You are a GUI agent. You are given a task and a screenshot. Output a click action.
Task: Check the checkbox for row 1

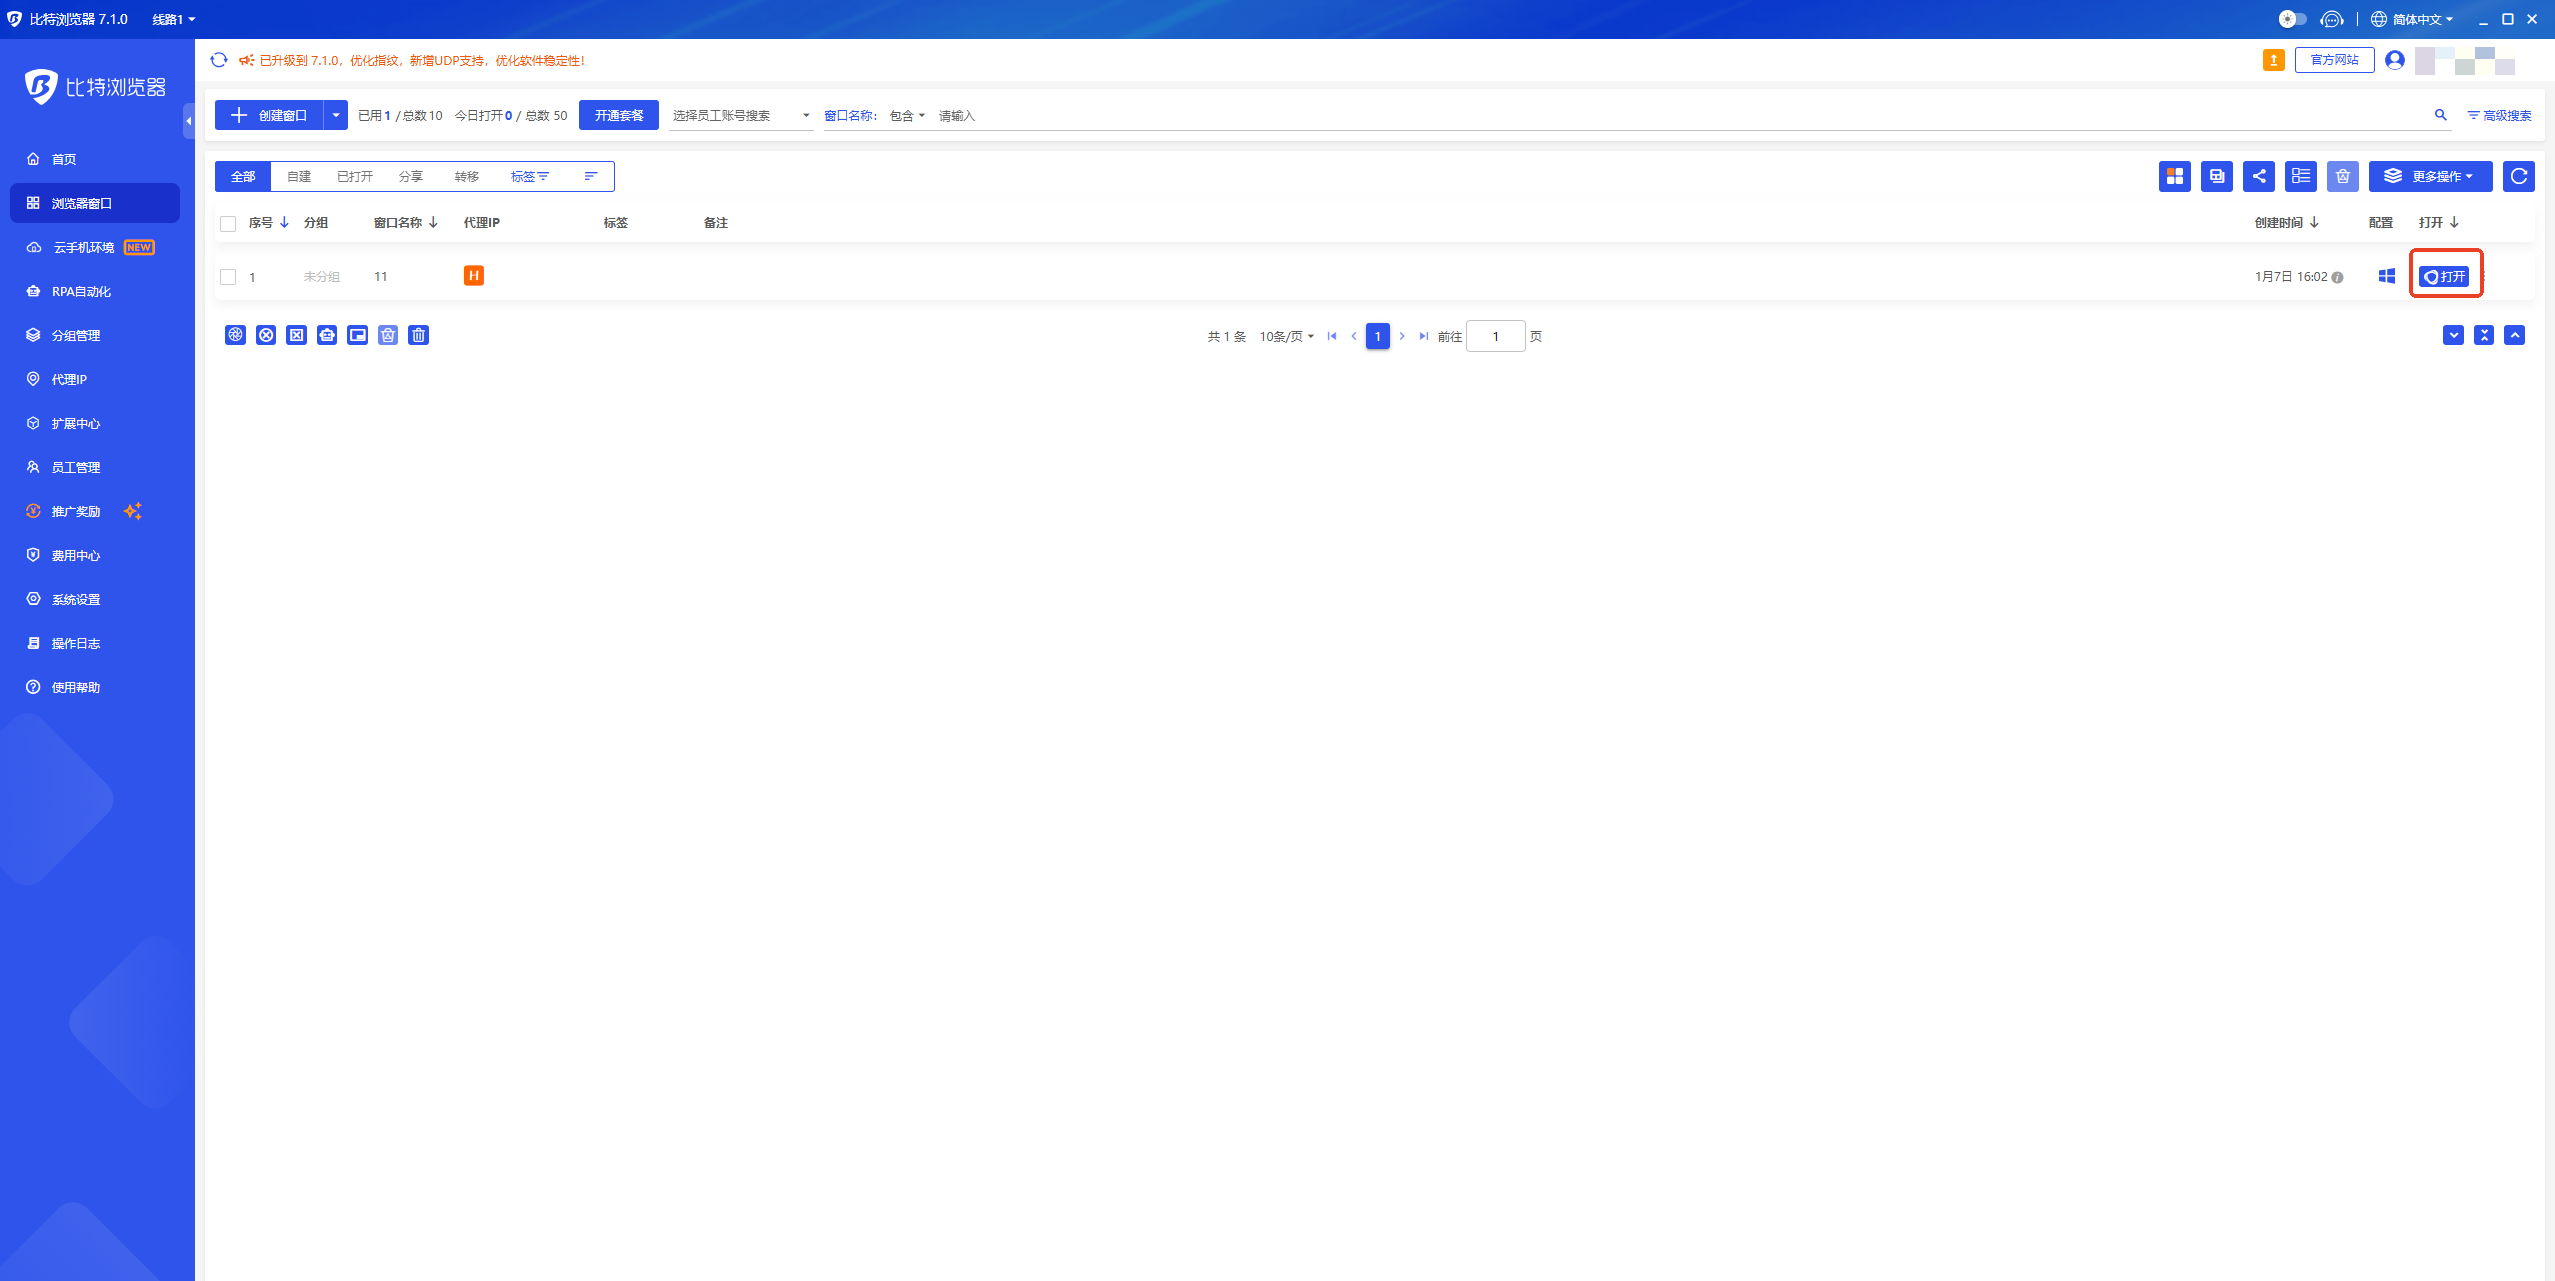(x=228, y=277)
